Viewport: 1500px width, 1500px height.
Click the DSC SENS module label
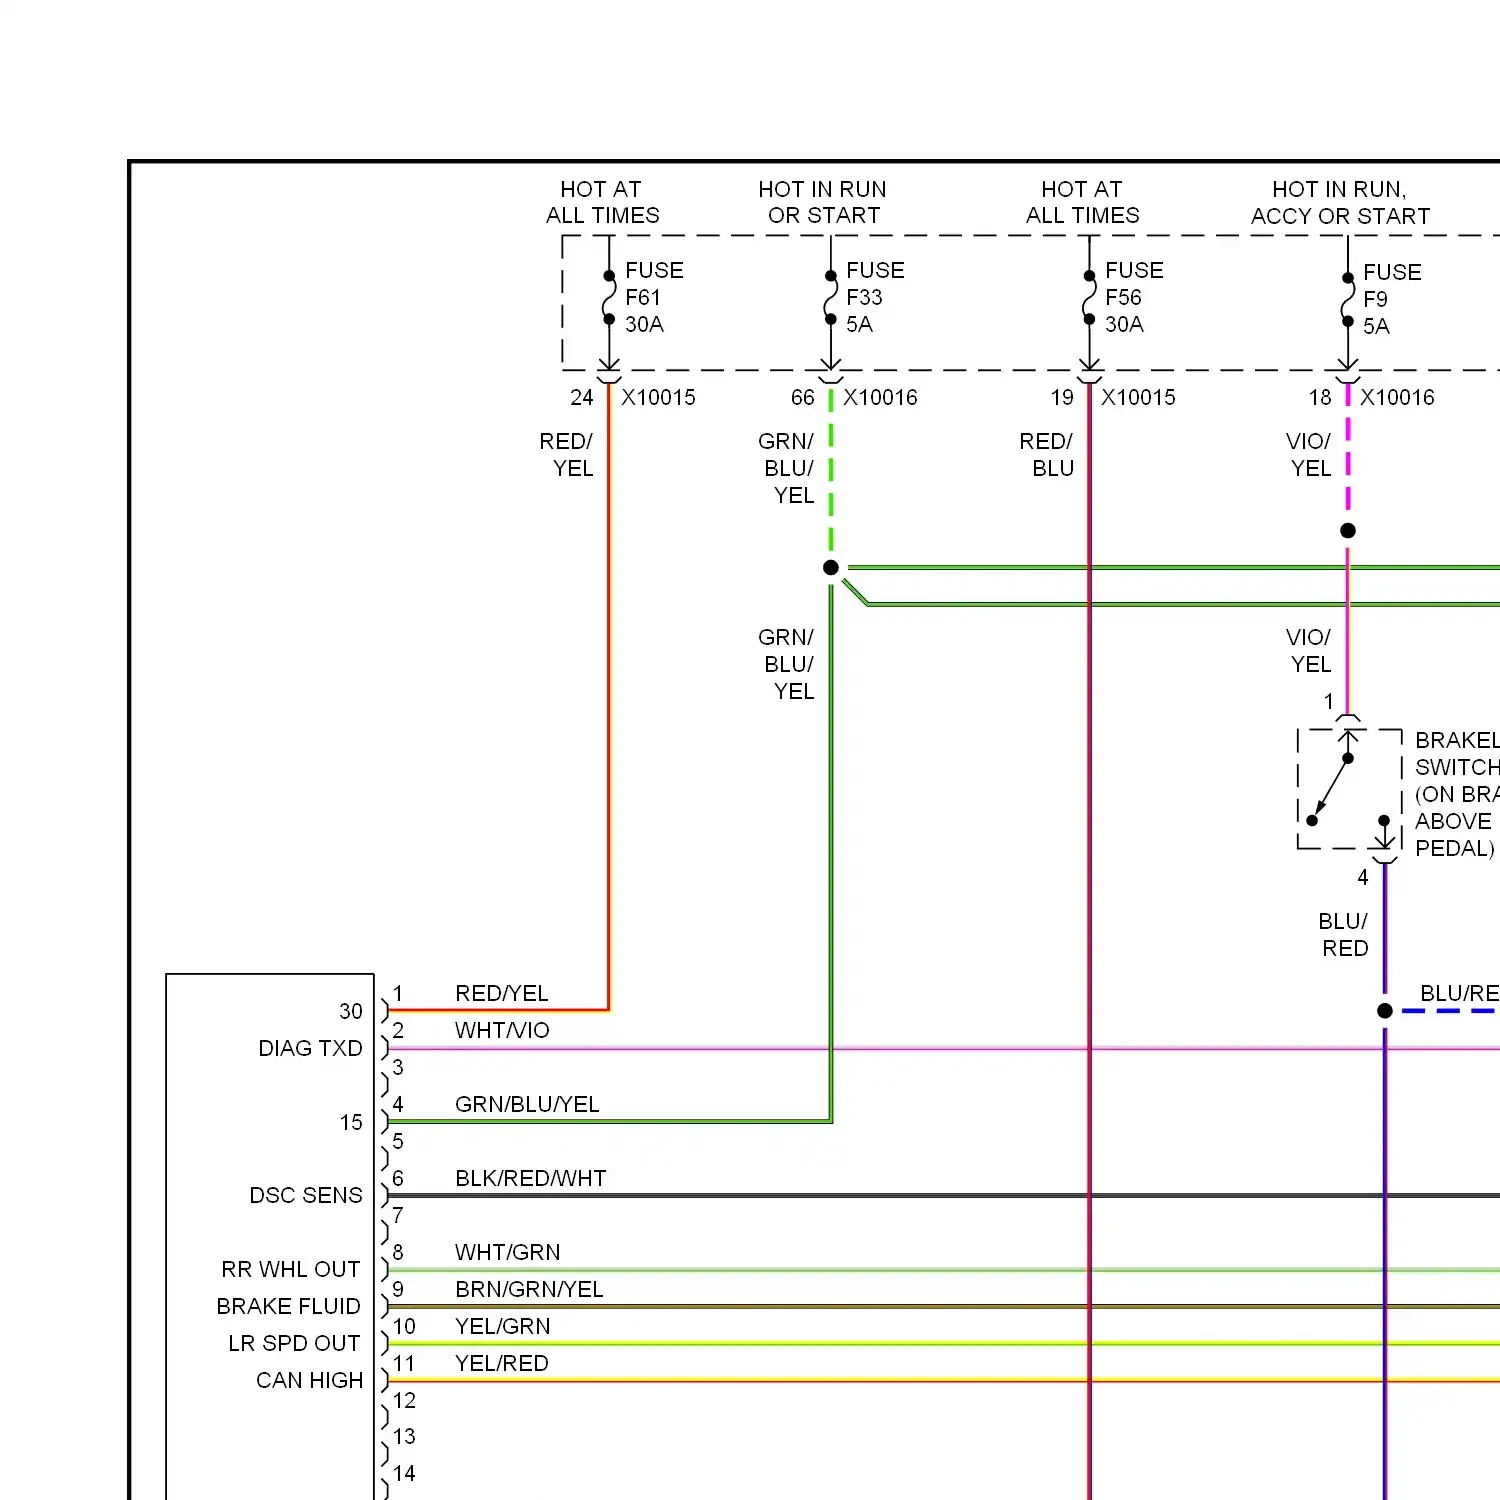tap(306, 1195)
